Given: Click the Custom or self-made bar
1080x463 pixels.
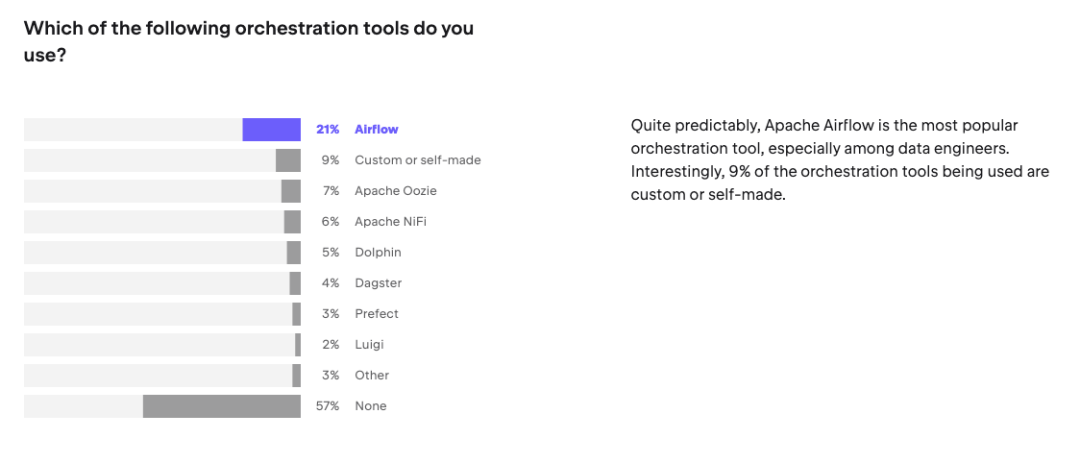Looking at the screenshot, I should point(288,160).
